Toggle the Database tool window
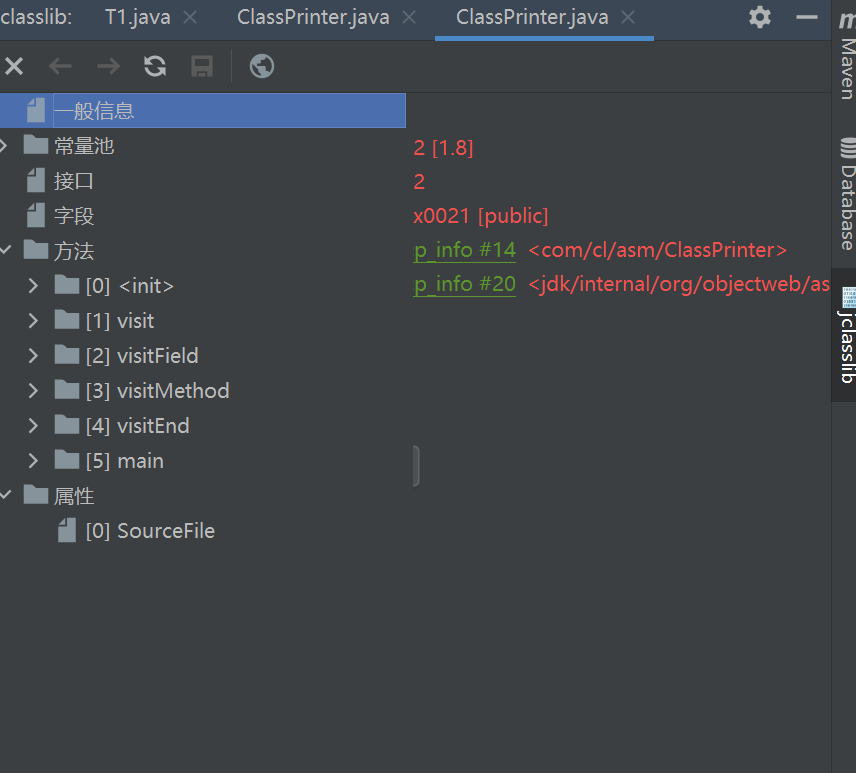Screen dimensions: 856x773 (x=845, y=190)
